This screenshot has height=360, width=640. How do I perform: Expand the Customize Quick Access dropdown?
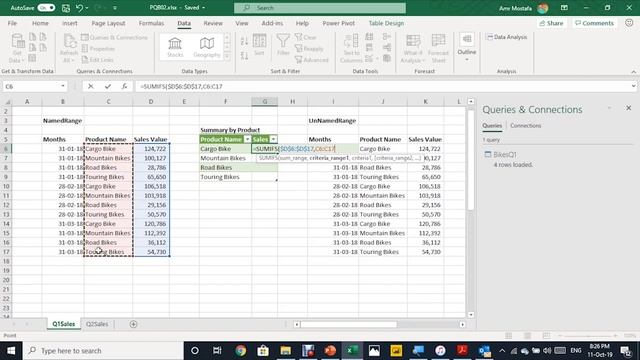point(115,8)
